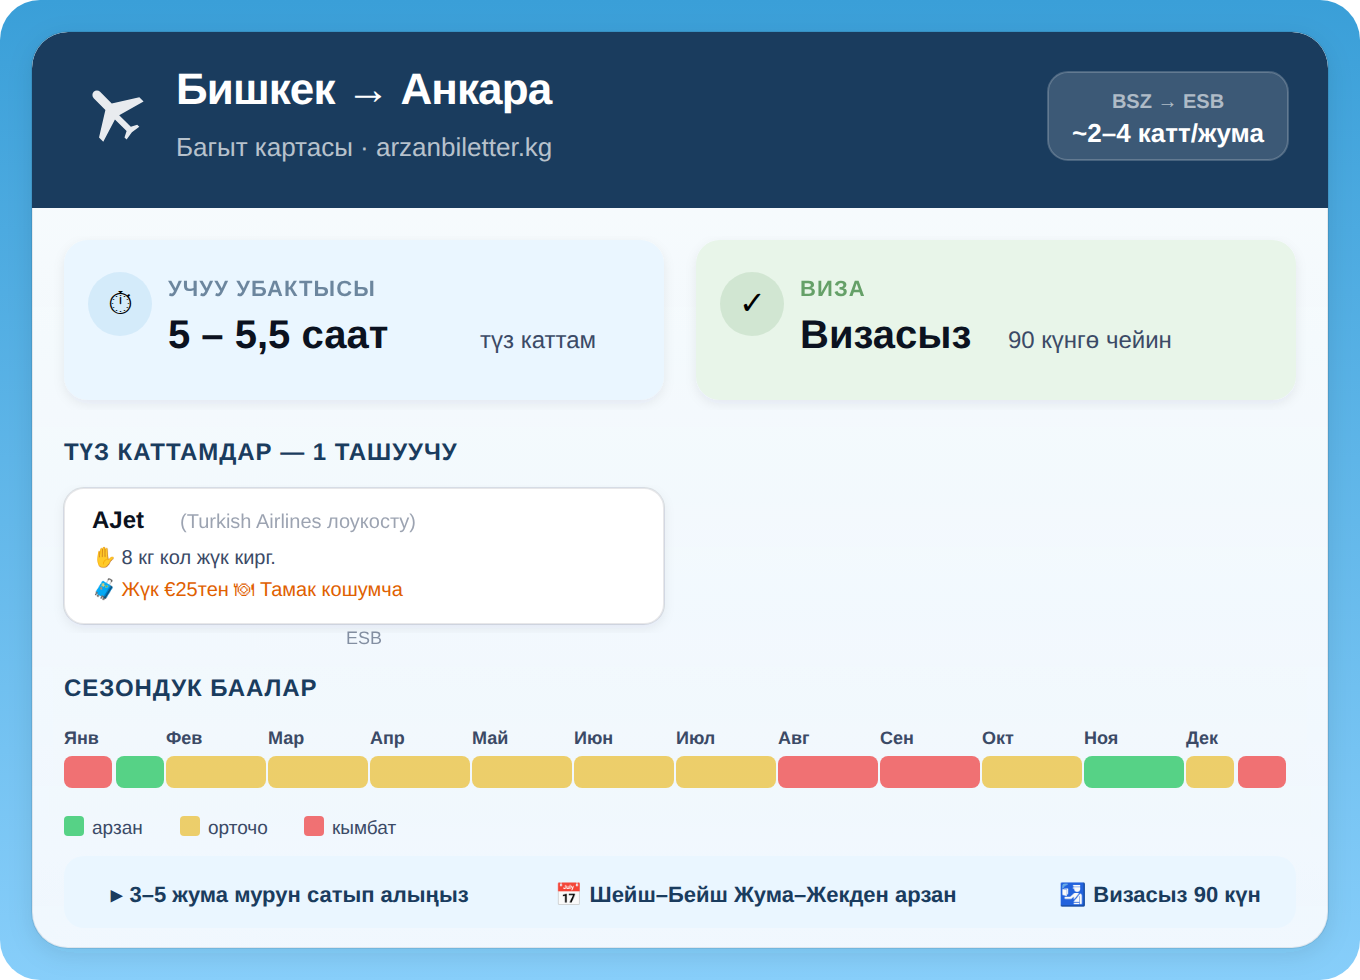Switch to the СЕЗОНДУК БААЛАР section header
The height and width of the screenshot is (980, 1360).
[x=190, y=688]
